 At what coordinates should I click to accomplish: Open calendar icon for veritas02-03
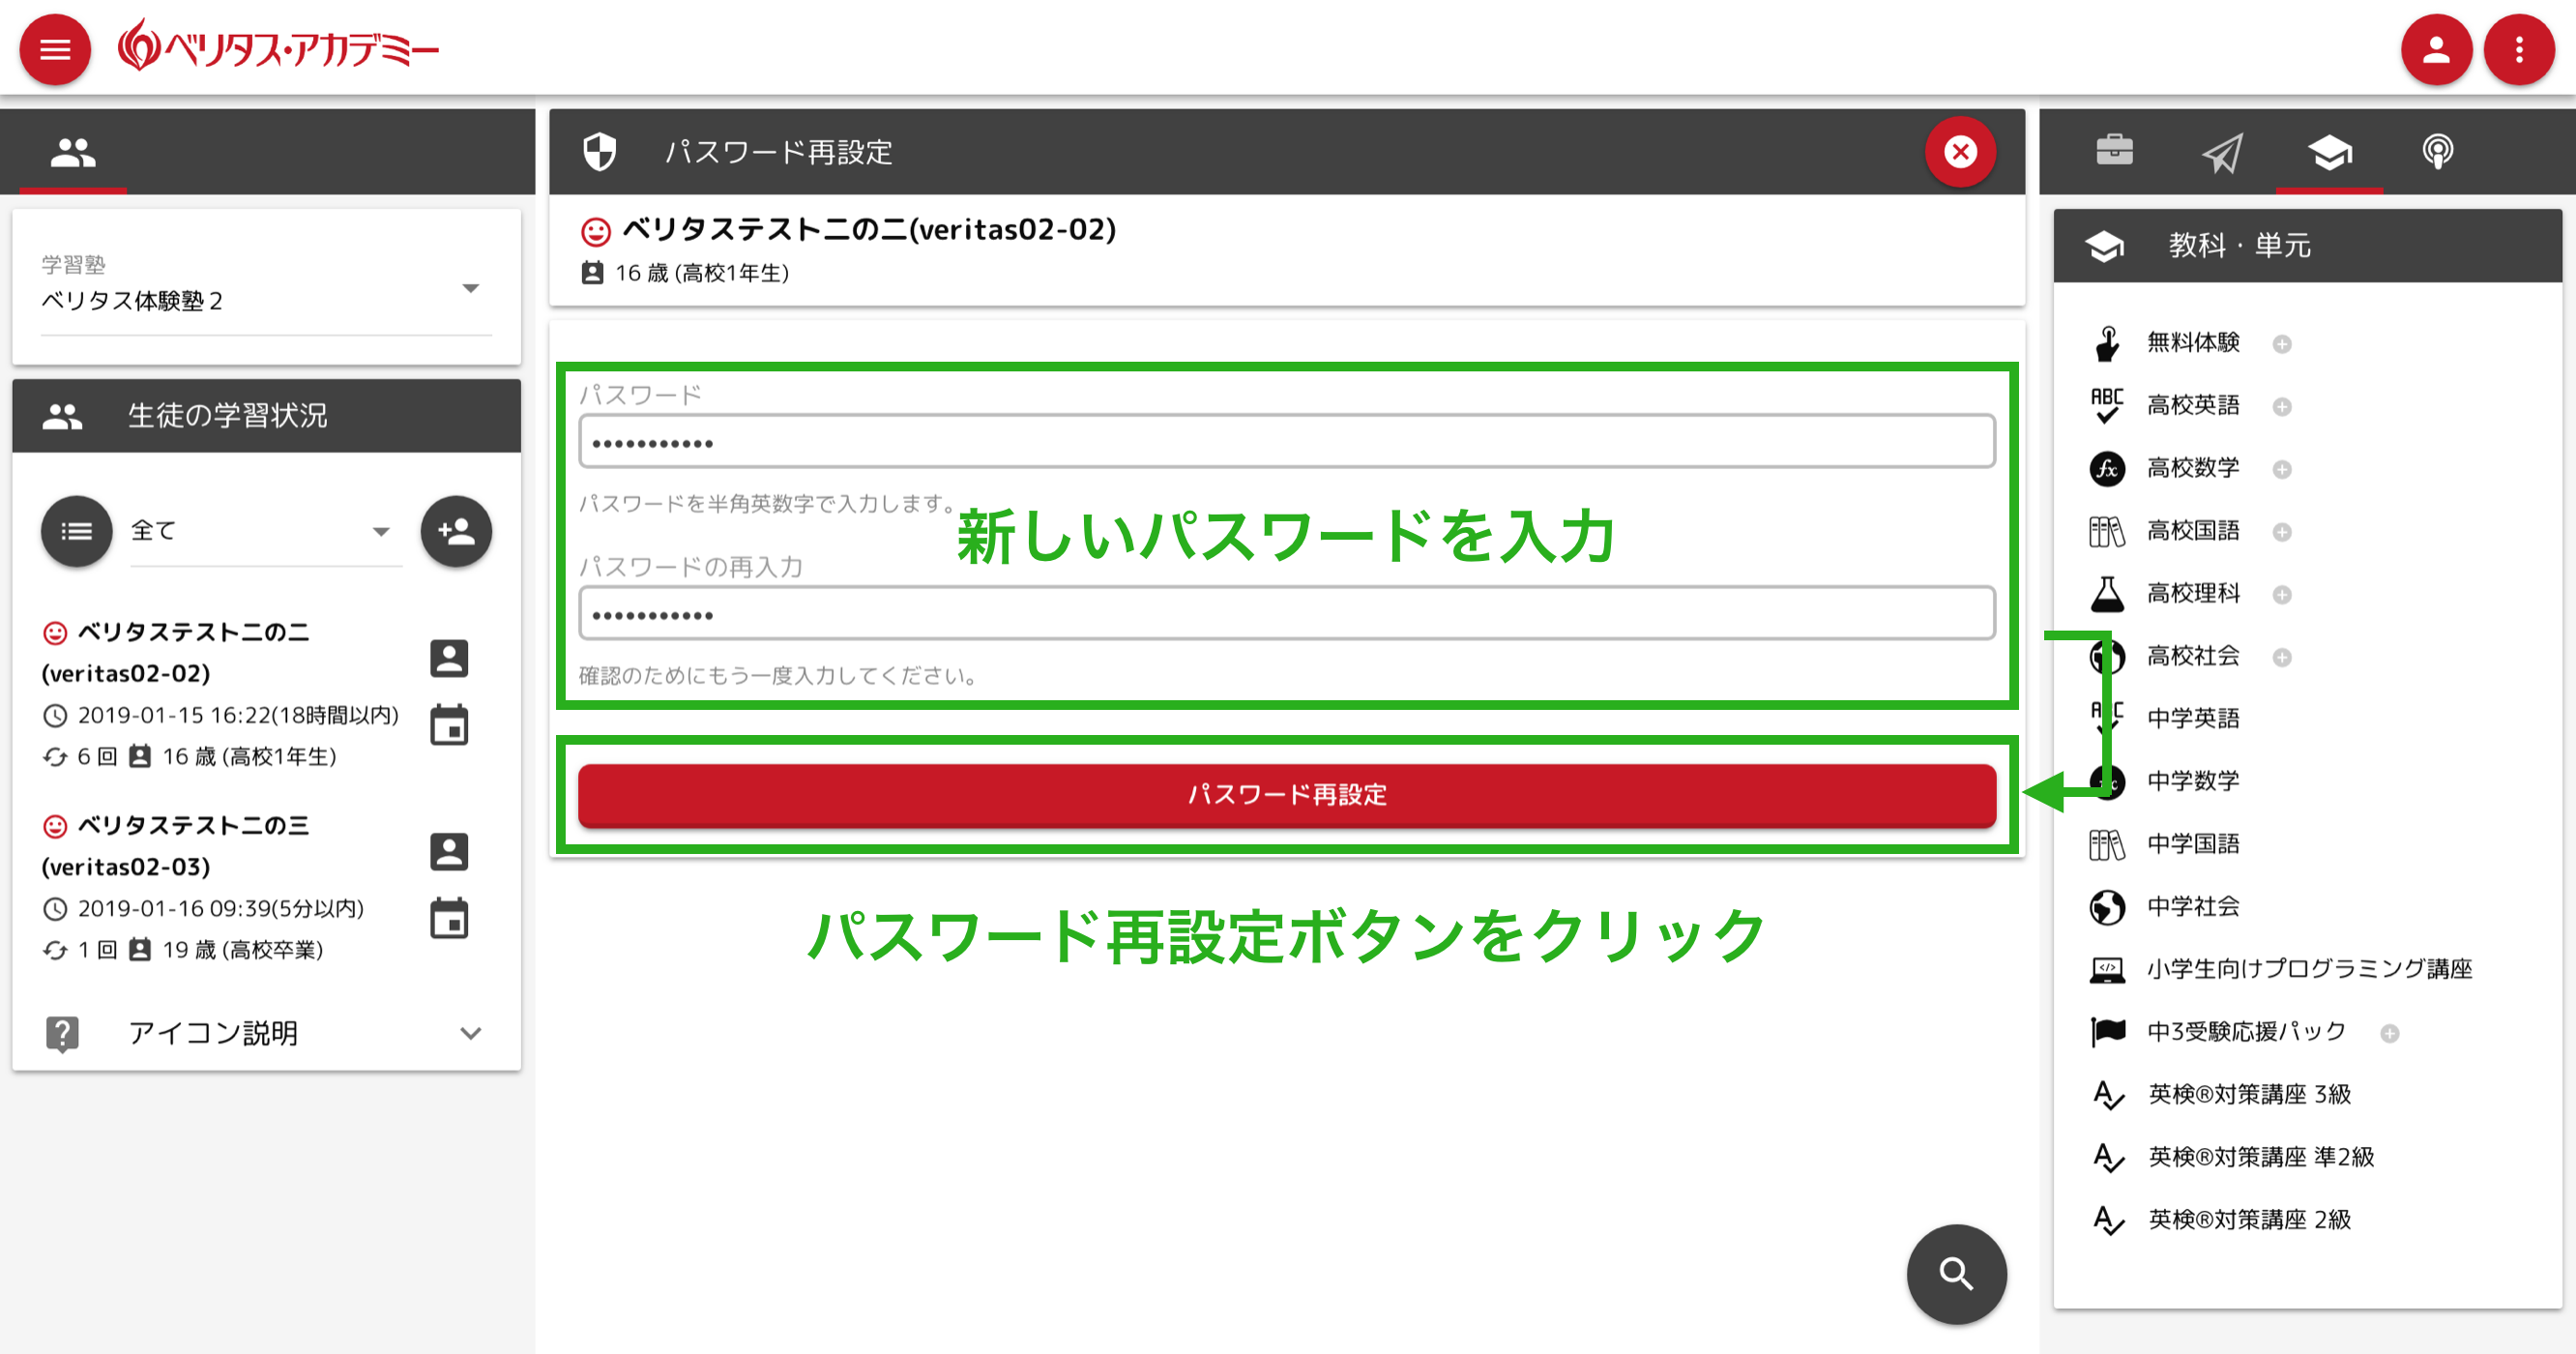(449, 918)
